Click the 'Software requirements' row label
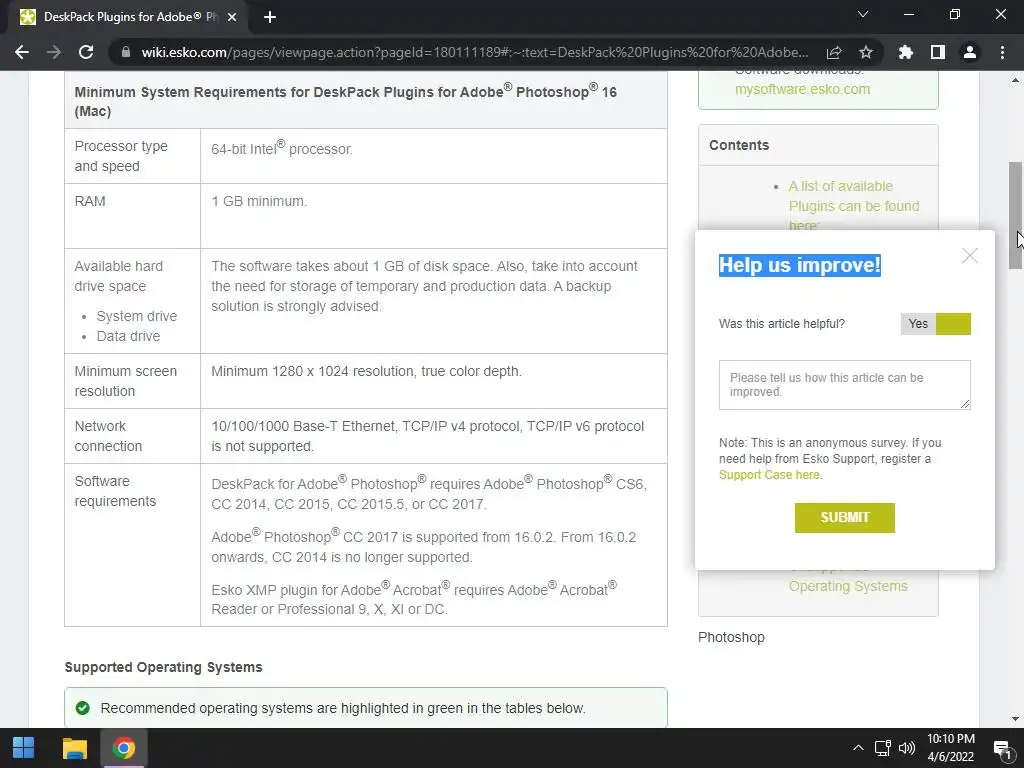The image size is (1024, 768). [x=115, y=491]
